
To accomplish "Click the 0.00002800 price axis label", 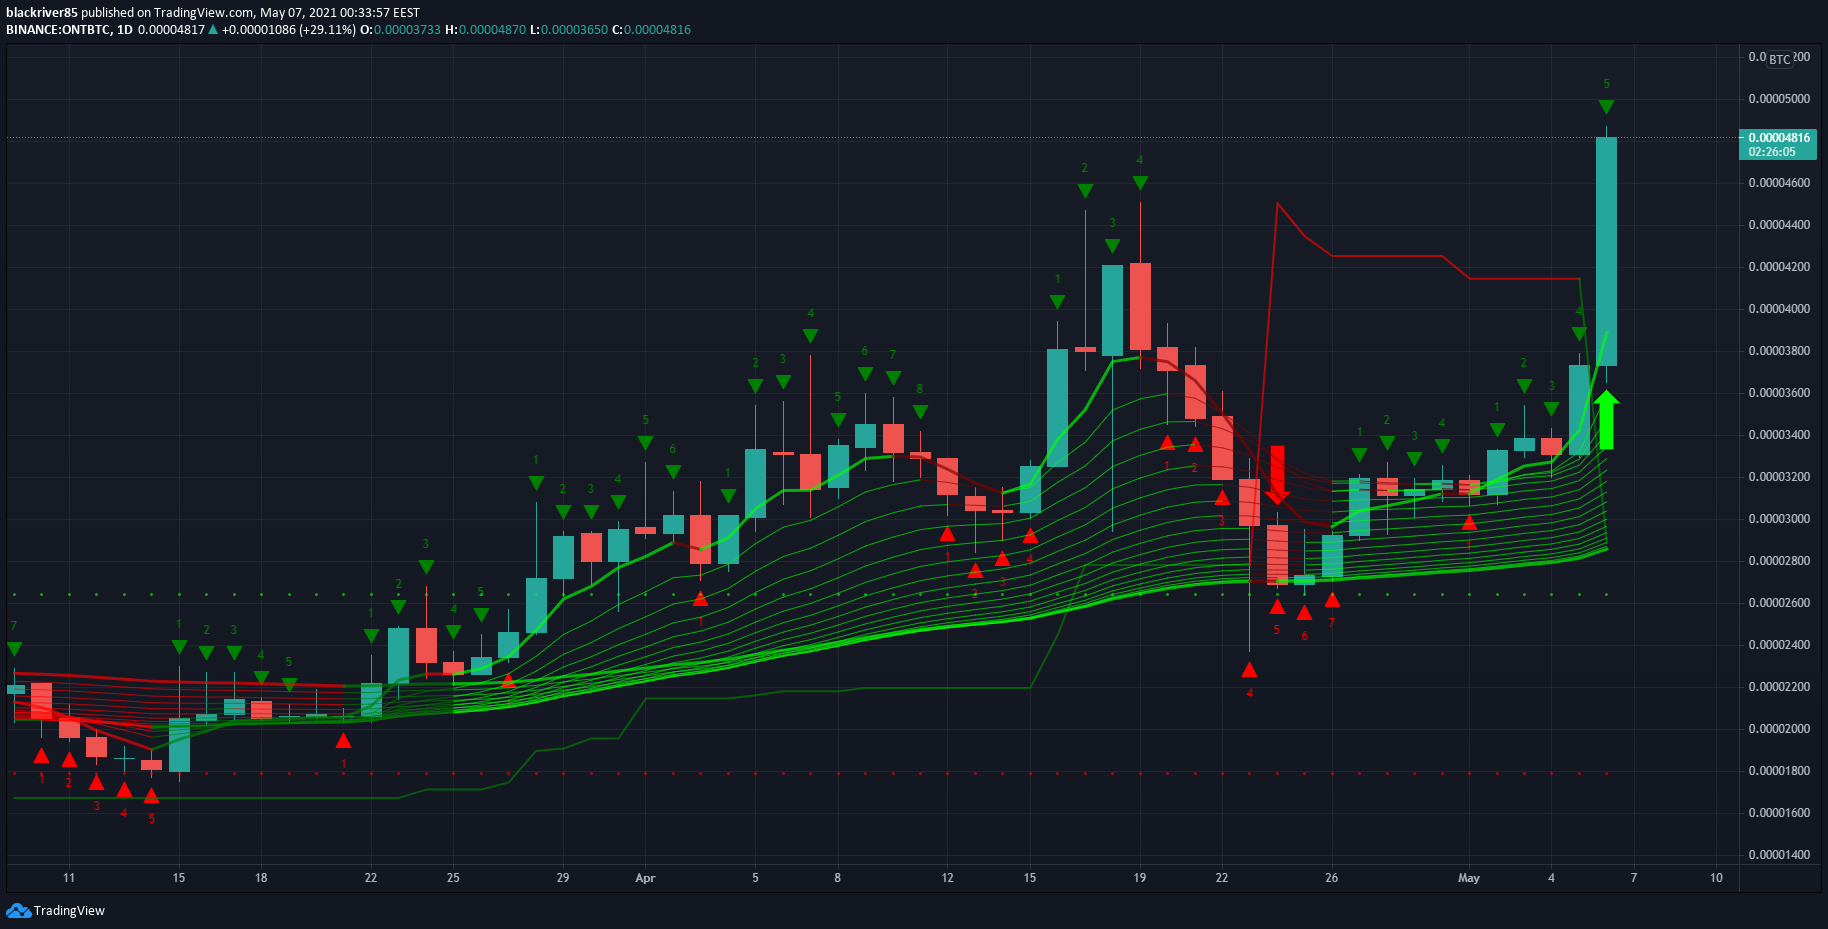I will coord(1779,561).
